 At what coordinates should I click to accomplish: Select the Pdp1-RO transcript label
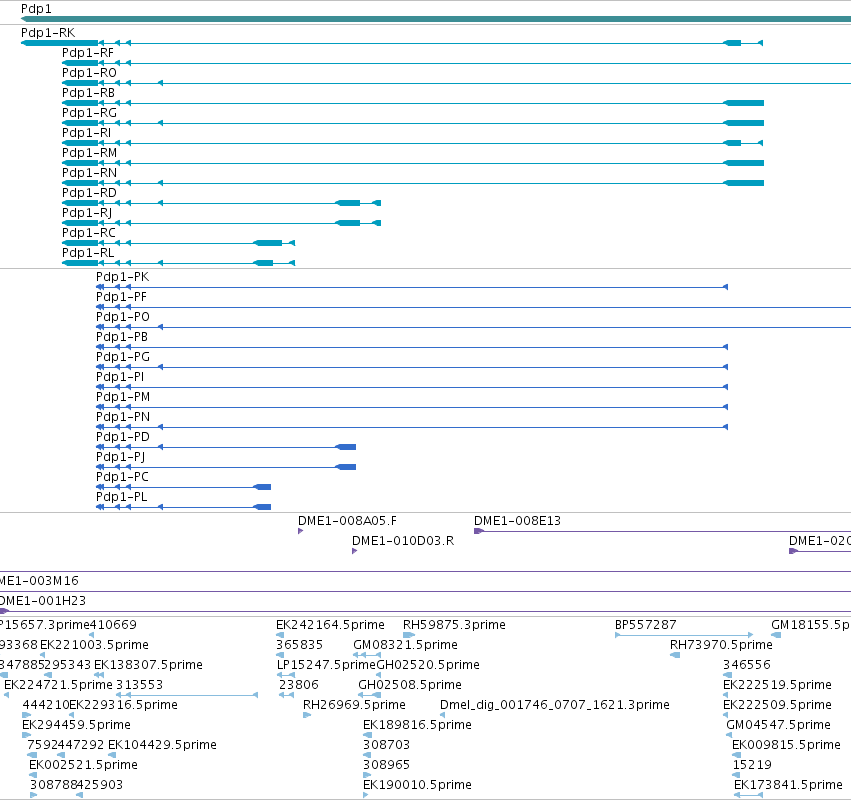point(89,73)
